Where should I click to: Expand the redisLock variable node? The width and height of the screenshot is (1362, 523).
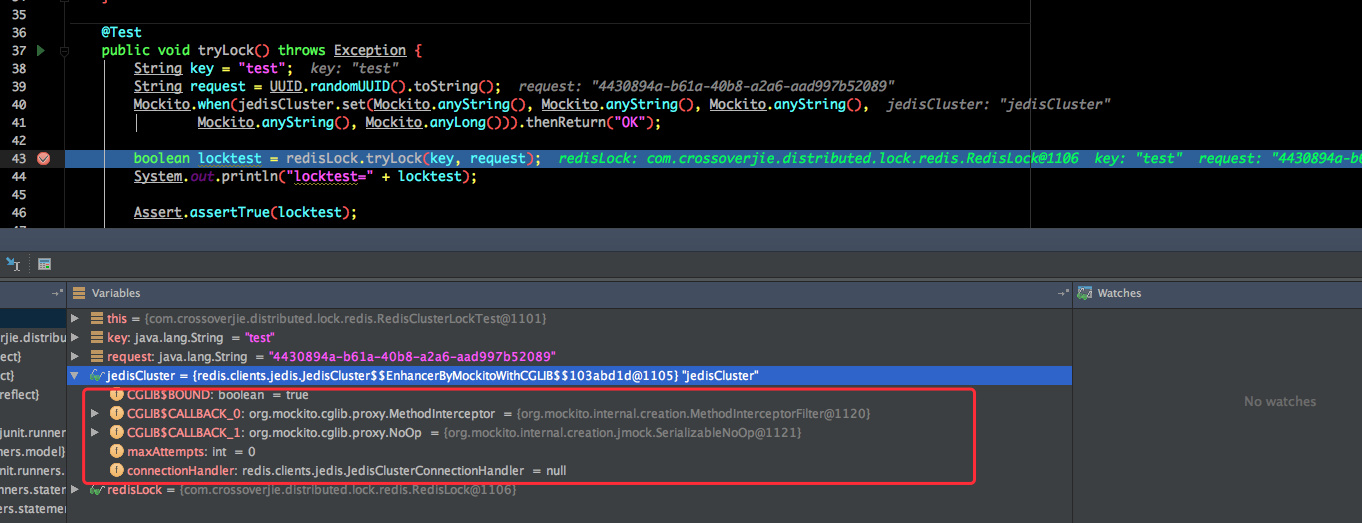click(75, 489)
